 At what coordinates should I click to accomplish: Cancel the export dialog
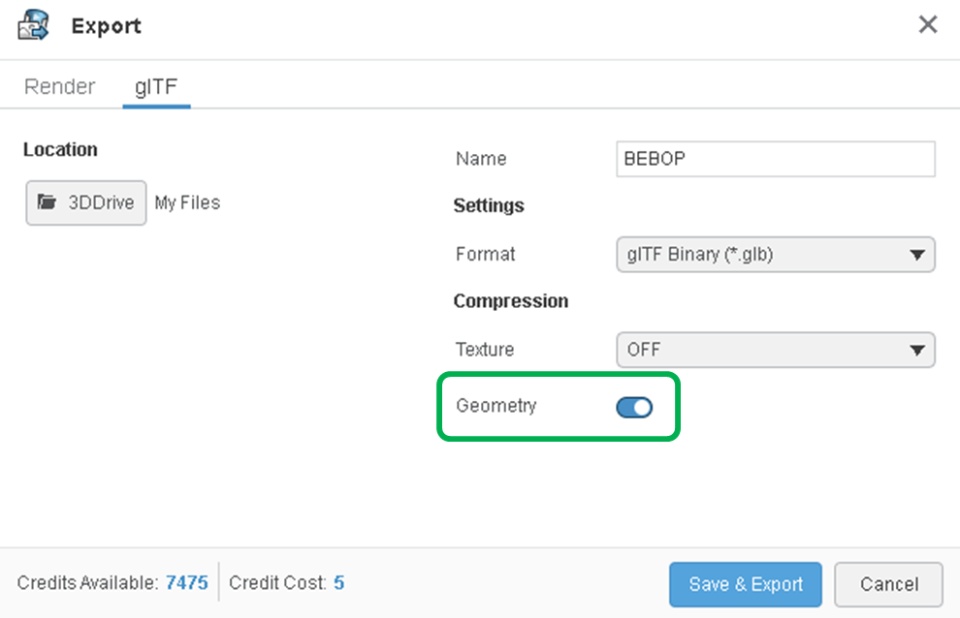[888, 584]
